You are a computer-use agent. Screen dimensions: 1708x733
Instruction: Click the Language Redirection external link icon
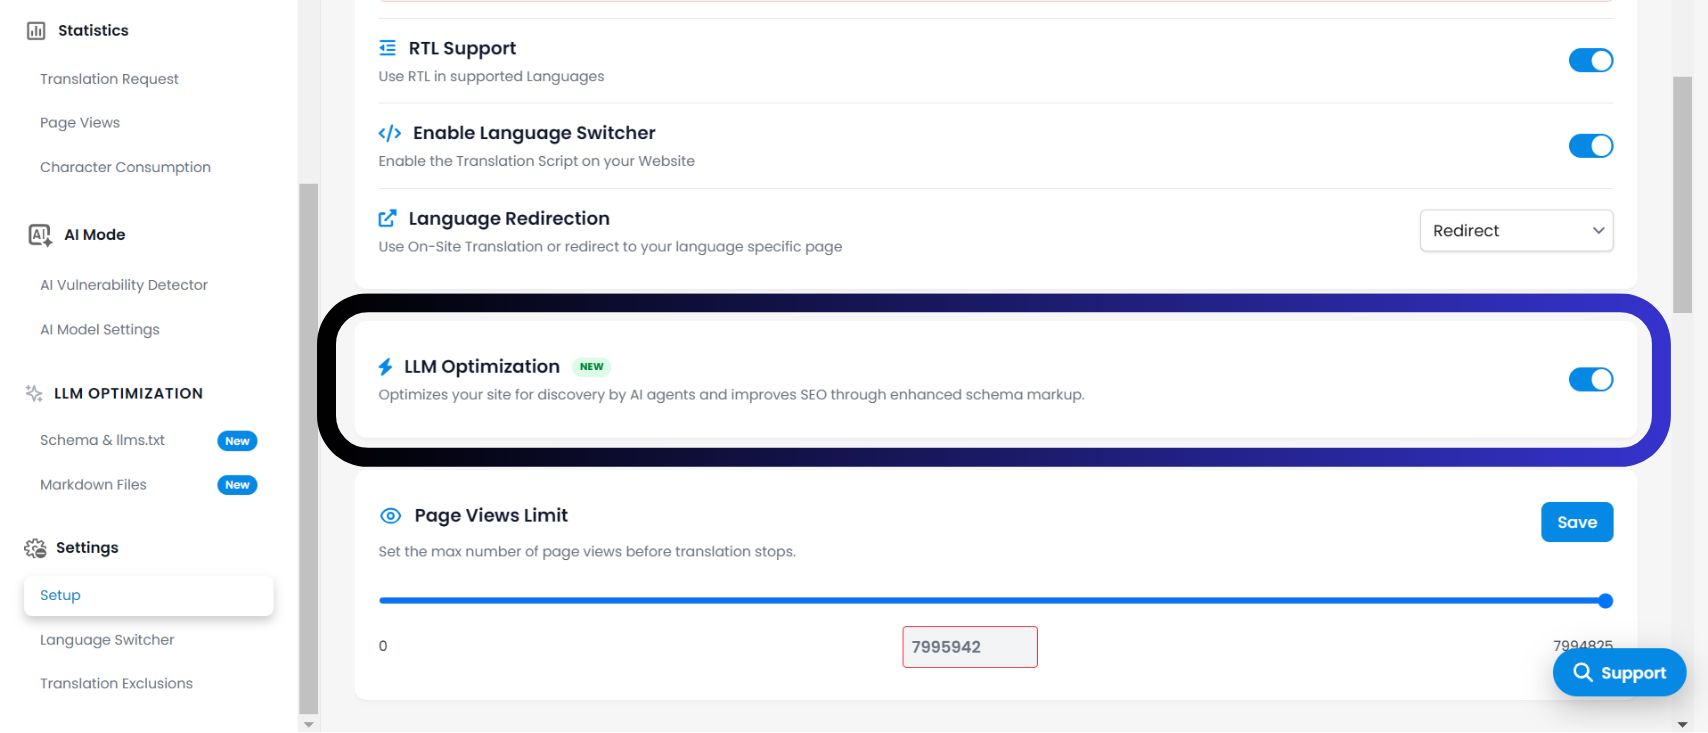tap(387, 217)
